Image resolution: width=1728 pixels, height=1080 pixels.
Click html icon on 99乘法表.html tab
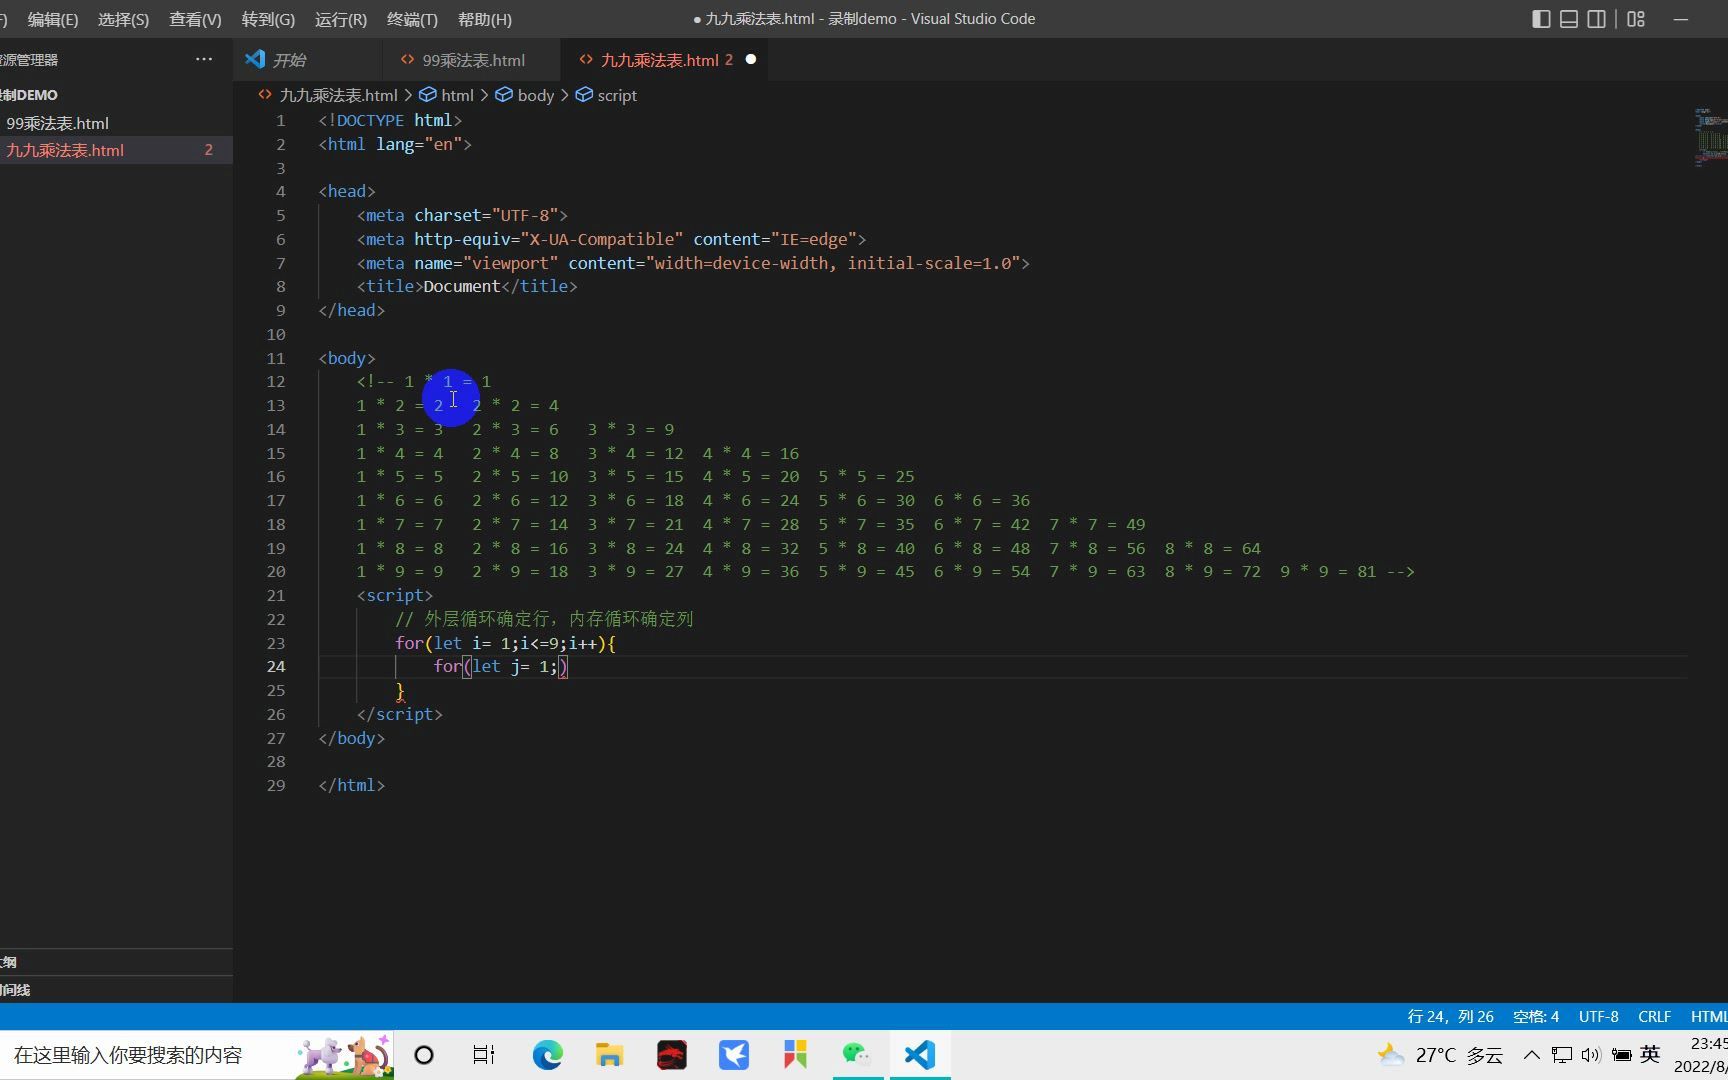tap(407, 60)
